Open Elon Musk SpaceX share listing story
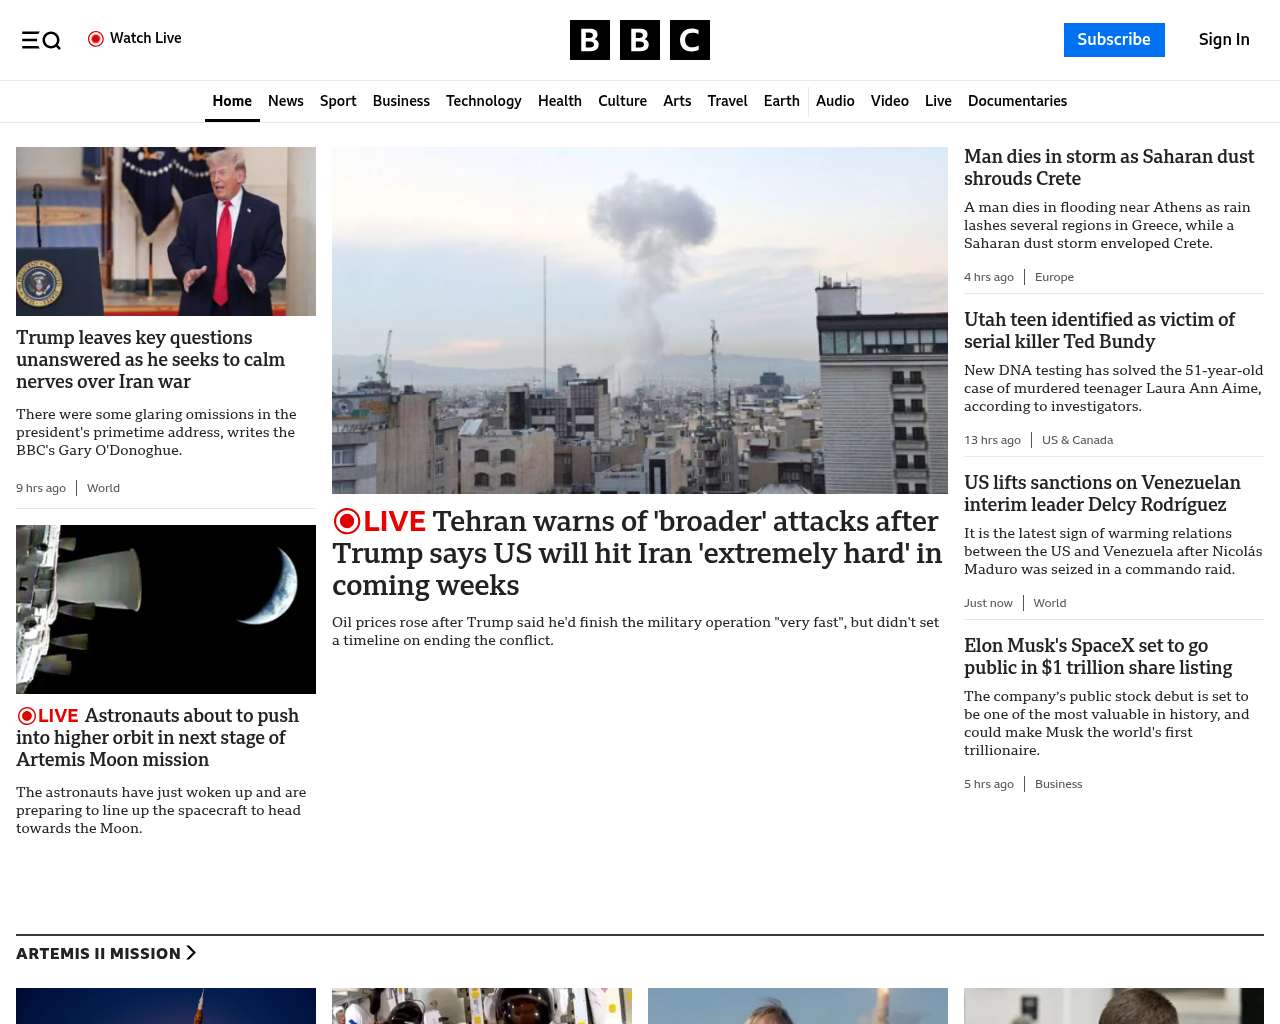 1097,657
